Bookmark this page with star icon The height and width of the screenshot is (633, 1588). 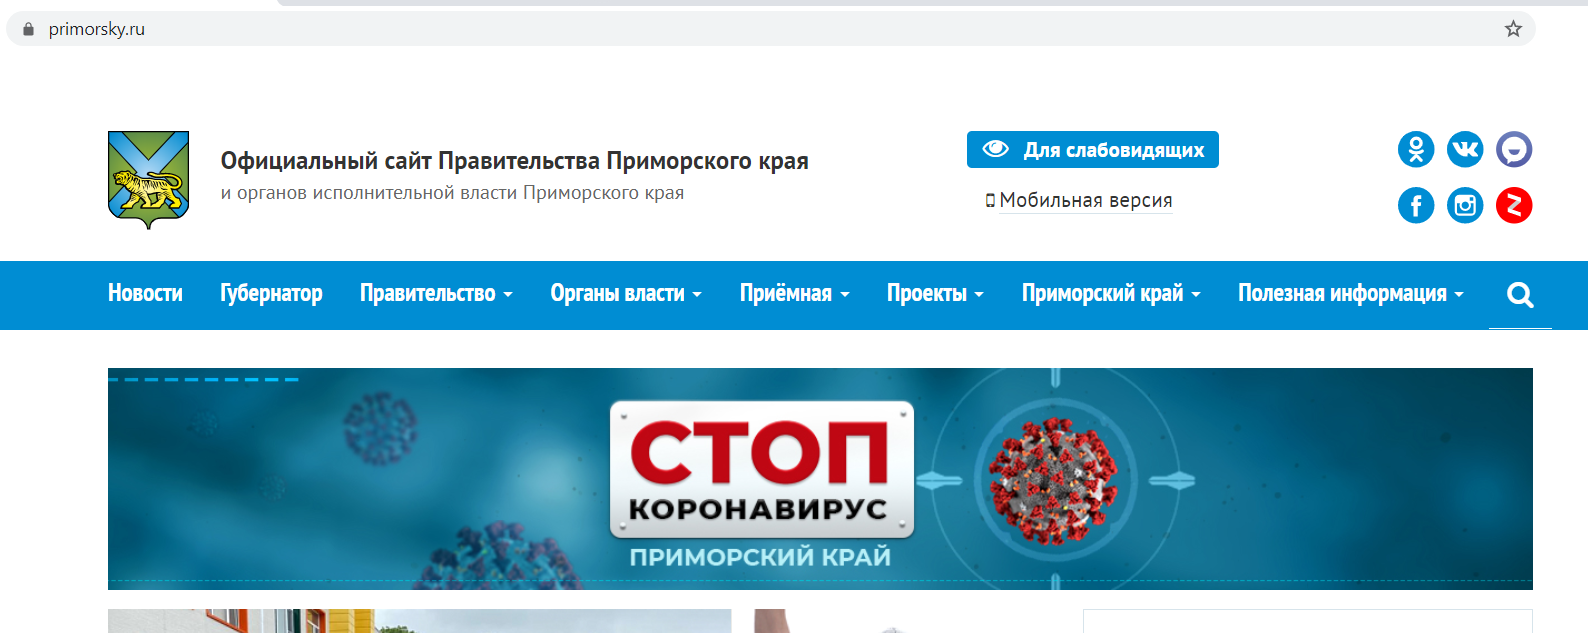(1513, 29)
